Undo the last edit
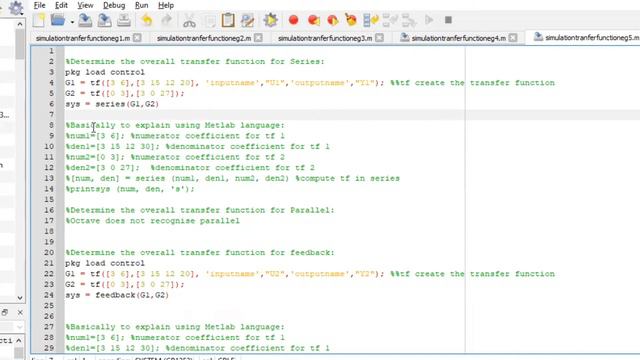Screen dimensions: 640x360 coord(147,20)
